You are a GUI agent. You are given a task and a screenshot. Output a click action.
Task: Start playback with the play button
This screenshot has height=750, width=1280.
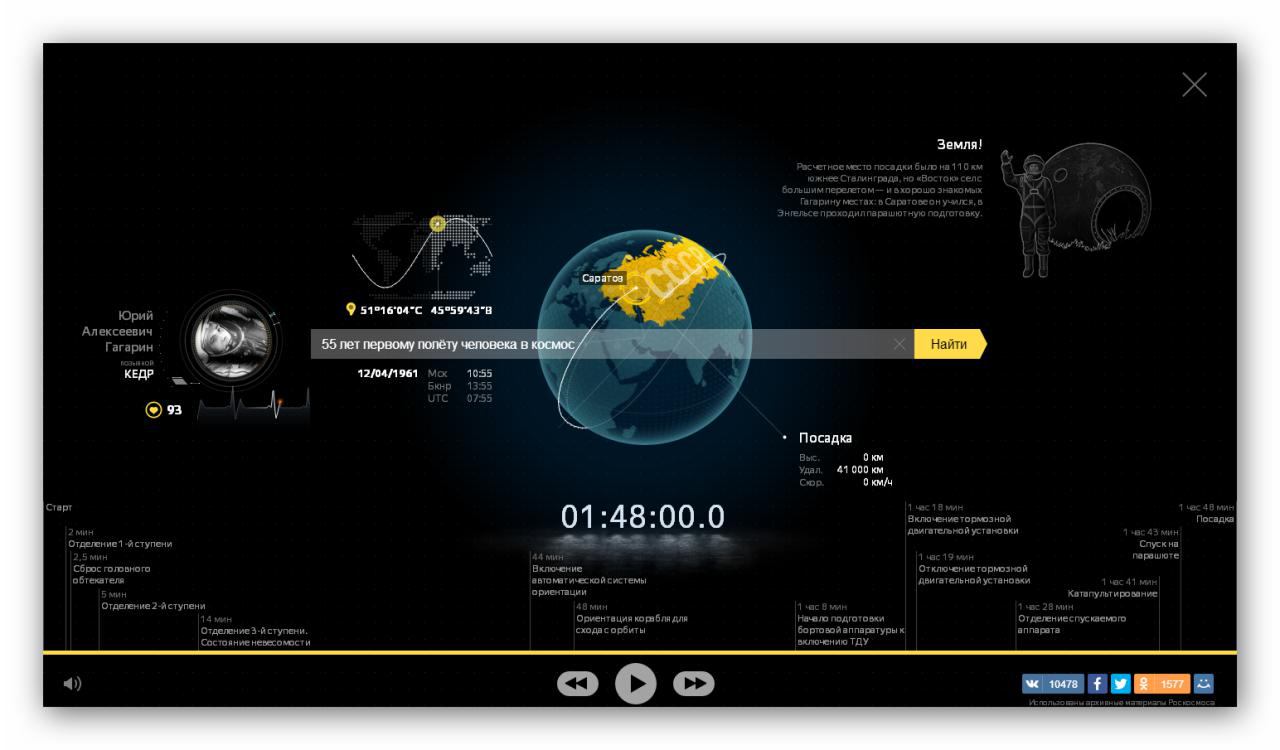[636, 684]
